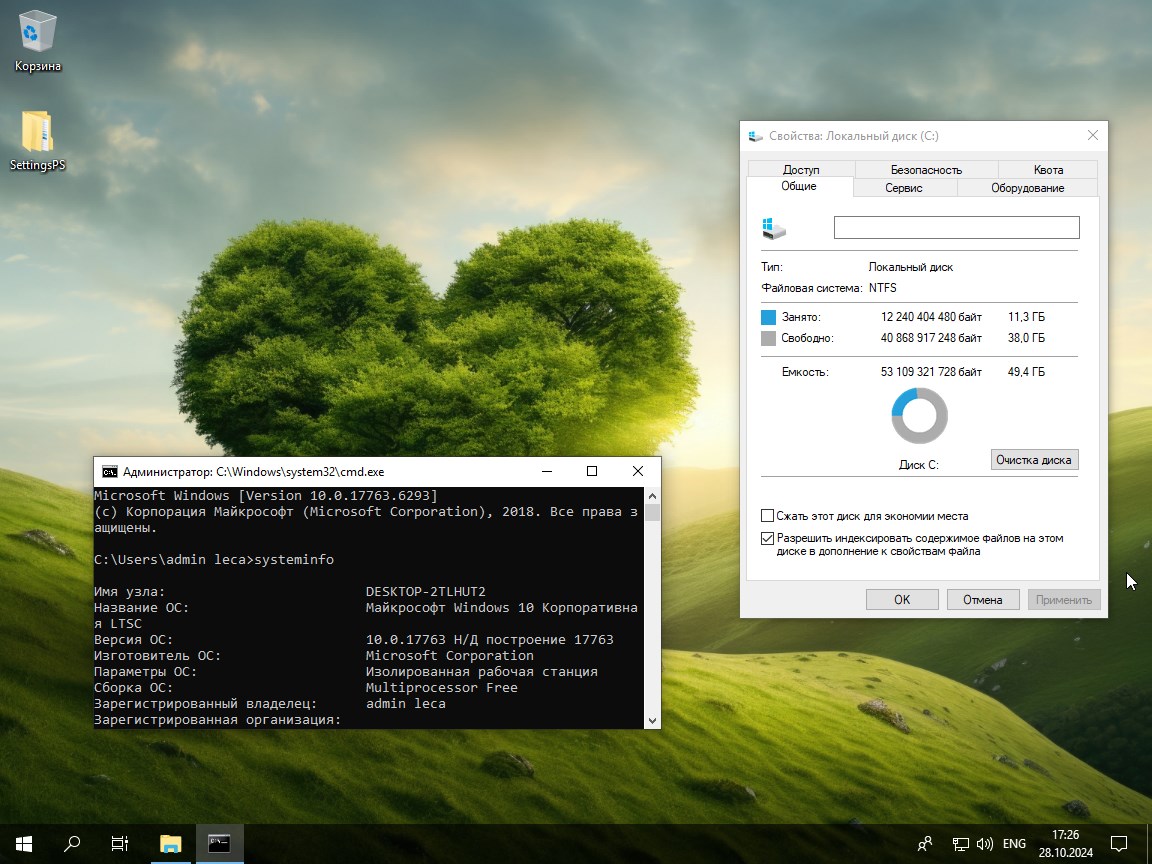Open the notification center icon
This screenshot has width=1152, height=864.
coord(1118,843)
